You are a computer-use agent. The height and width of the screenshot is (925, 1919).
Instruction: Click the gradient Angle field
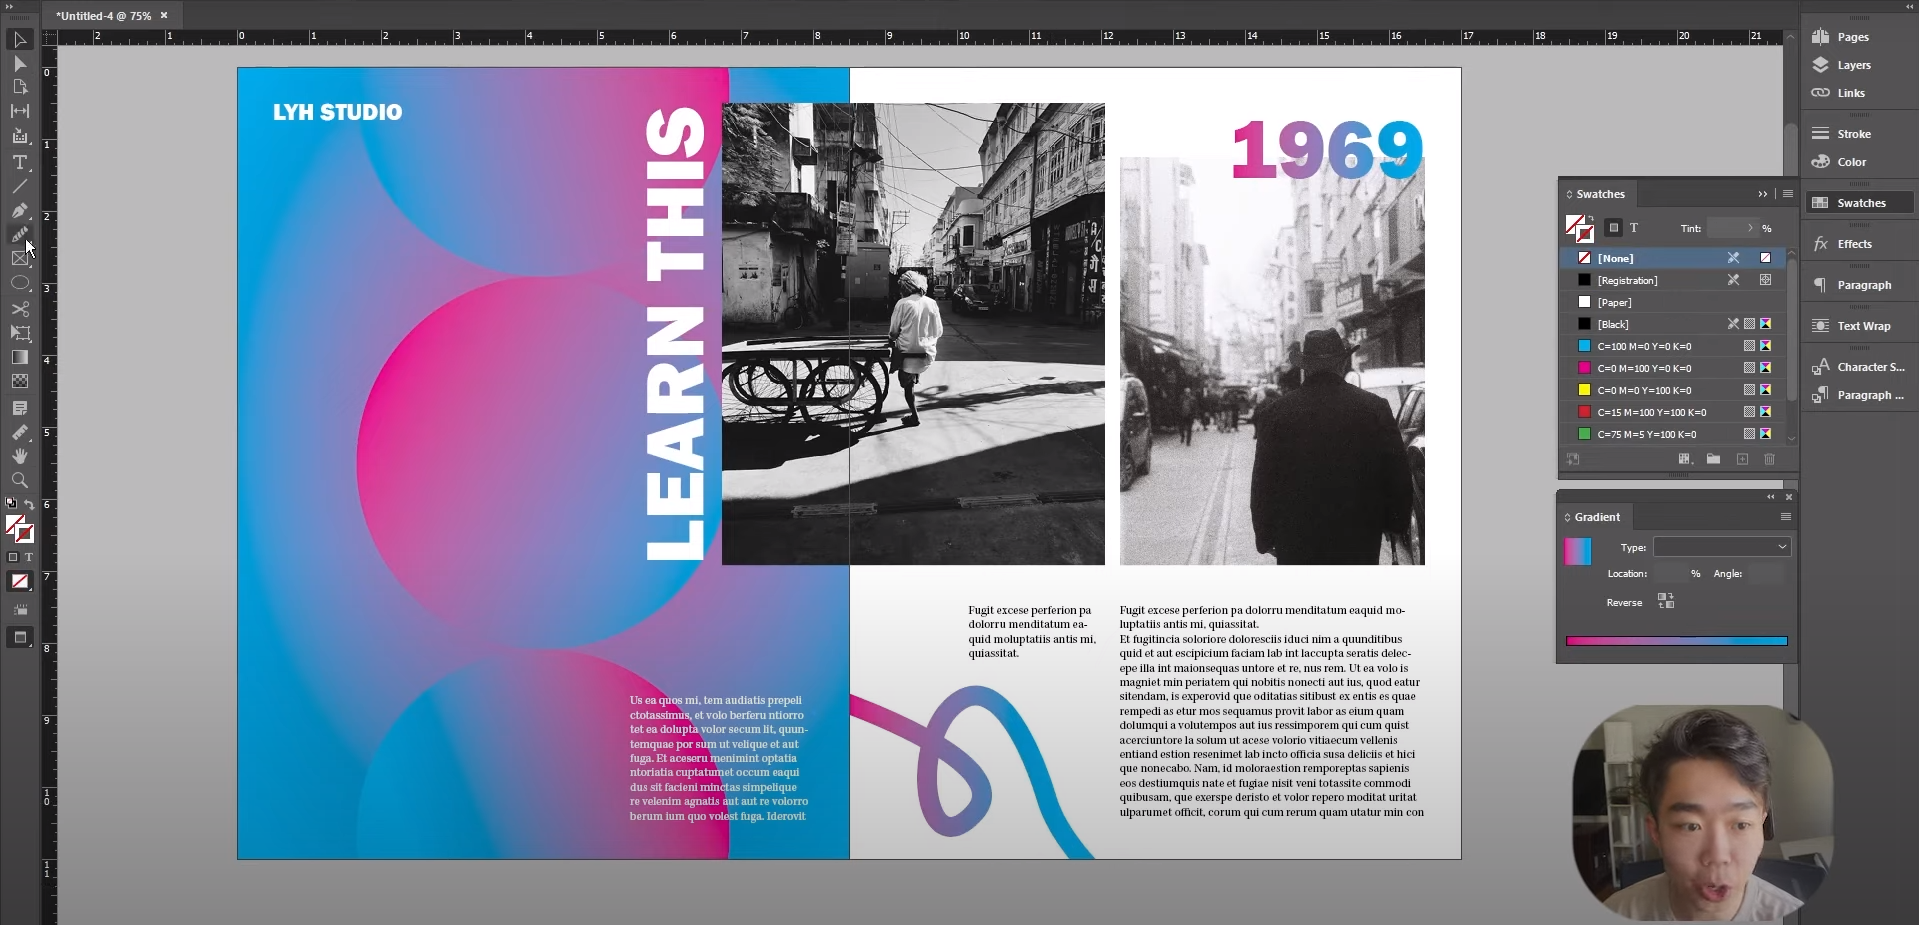click(1764, 574)
